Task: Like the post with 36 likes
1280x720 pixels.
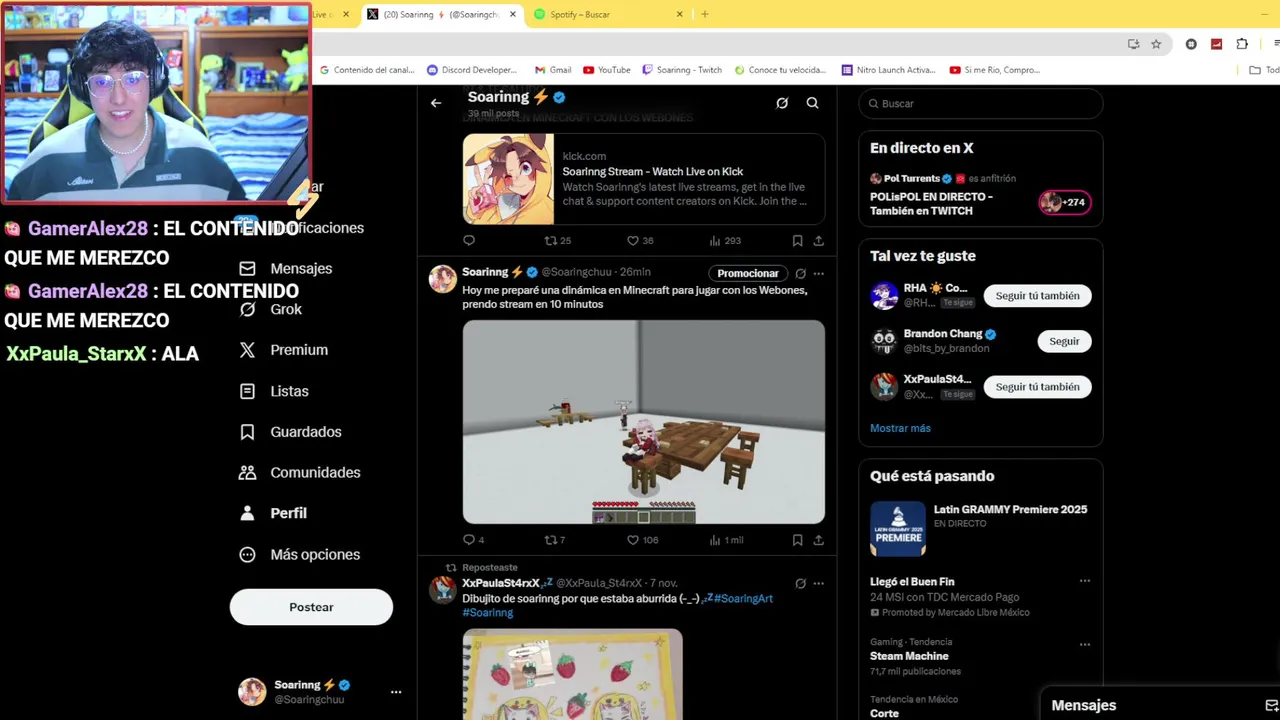Action: (640, 240)
